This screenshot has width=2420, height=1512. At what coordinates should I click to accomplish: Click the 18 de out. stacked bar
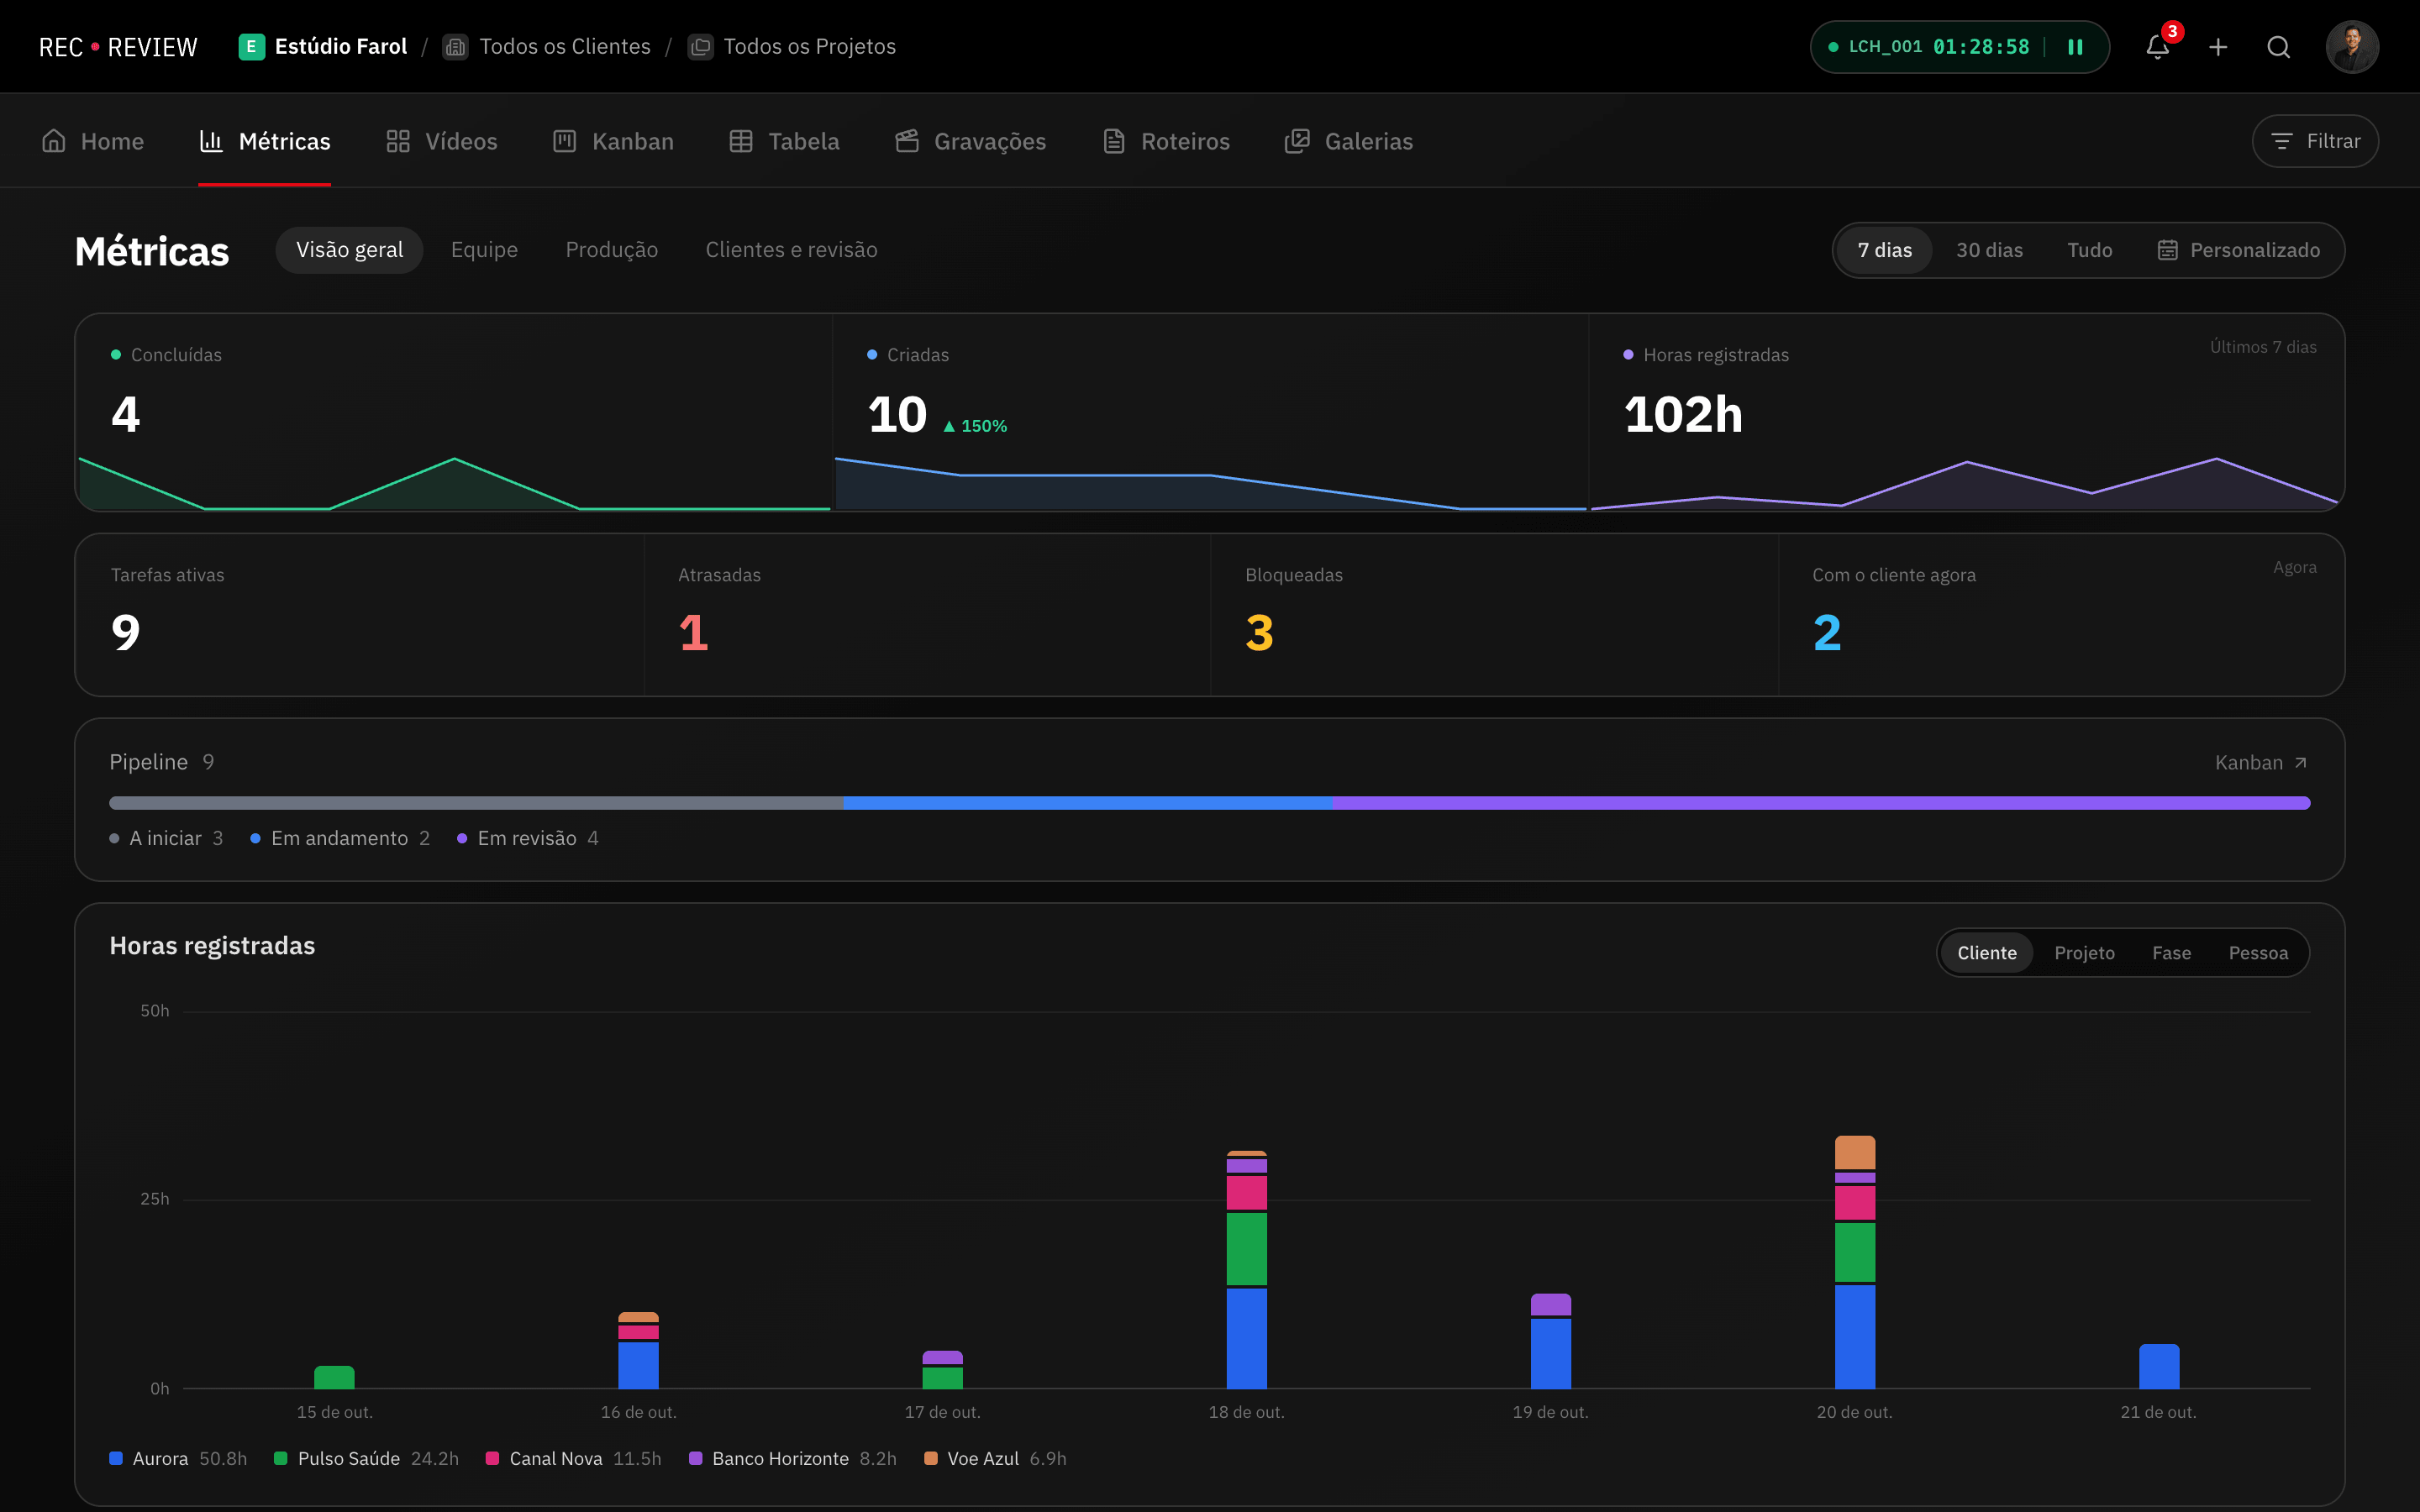click(1246, 1270)
